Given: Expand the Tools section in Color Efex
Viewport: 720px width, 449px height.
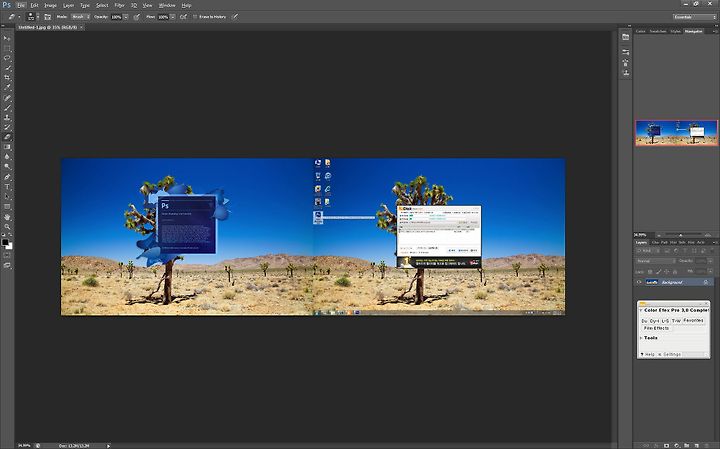Looking at the screenshot, I should click(641, 338).
